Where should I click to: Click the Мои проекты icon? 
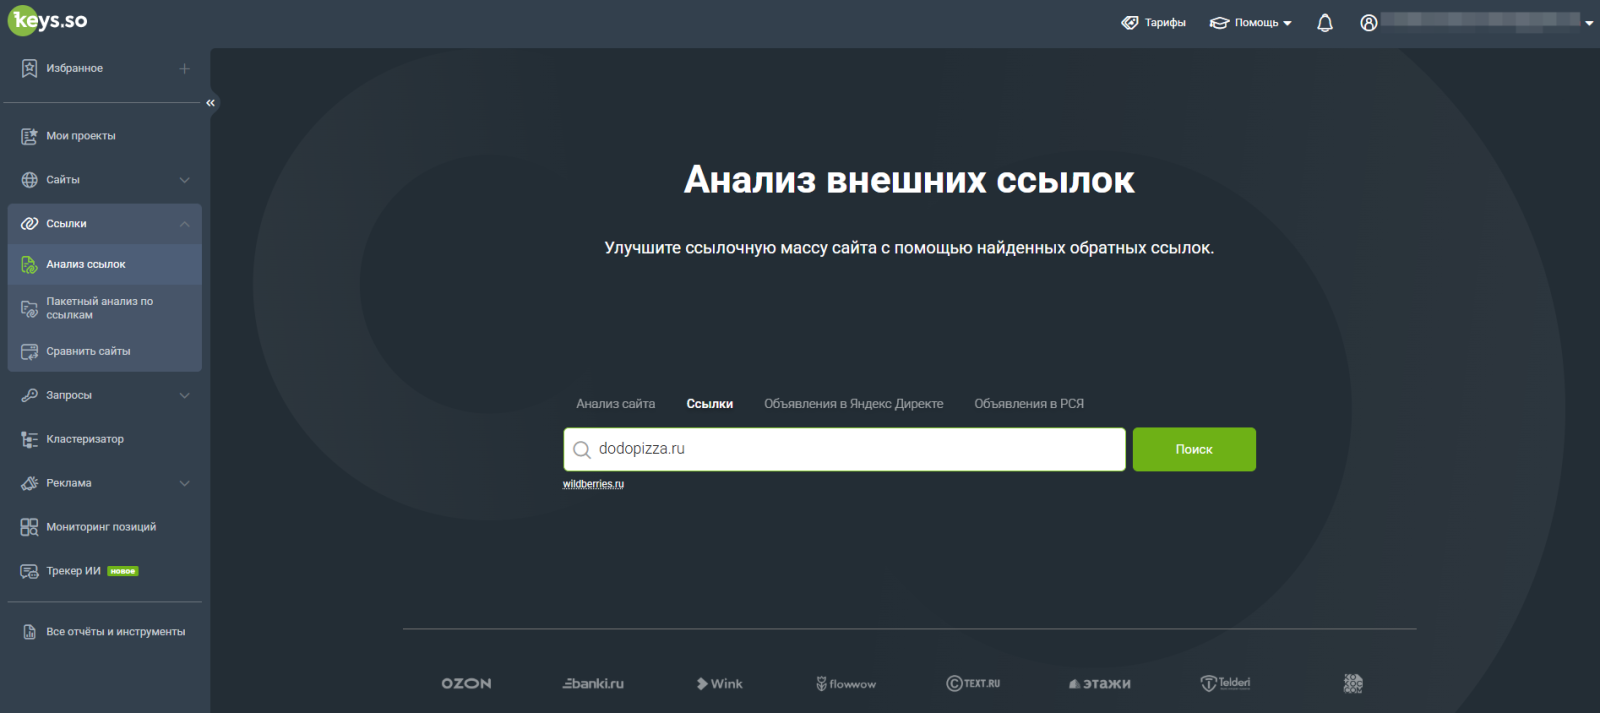[x=29, y=136]
